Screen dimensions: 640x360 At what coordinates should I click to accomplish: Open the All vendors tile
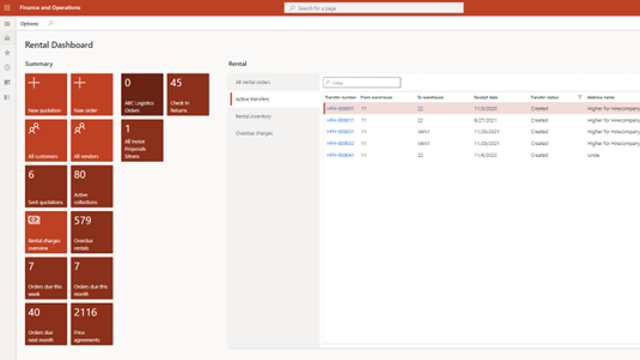(x=92, y=140)
